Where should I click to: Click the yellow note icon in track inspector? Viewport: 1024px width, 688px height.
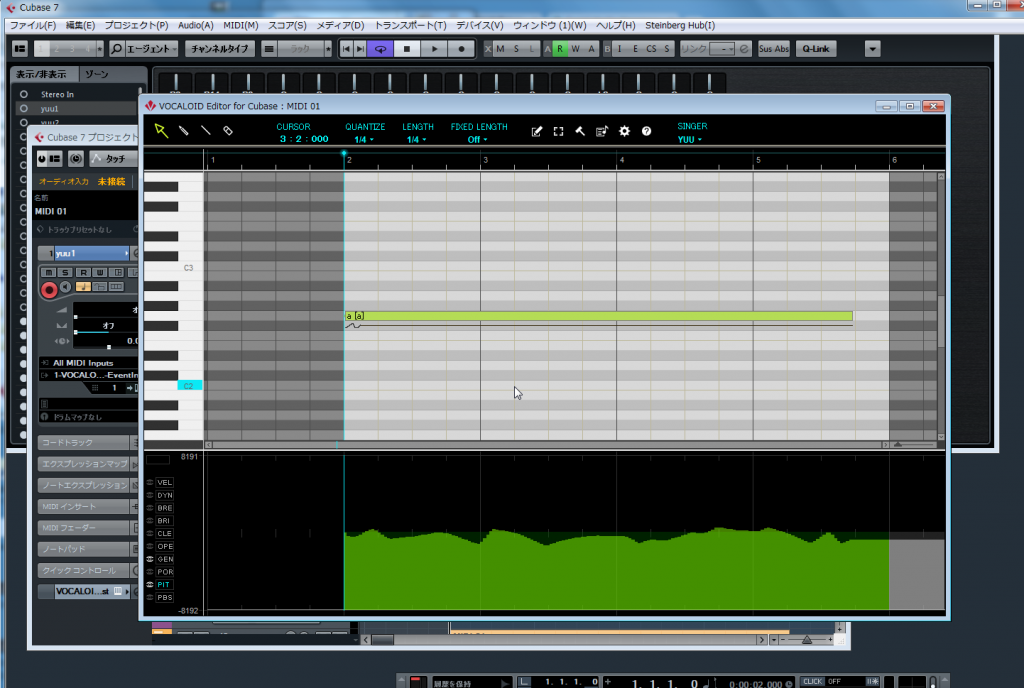pos(83,287)
